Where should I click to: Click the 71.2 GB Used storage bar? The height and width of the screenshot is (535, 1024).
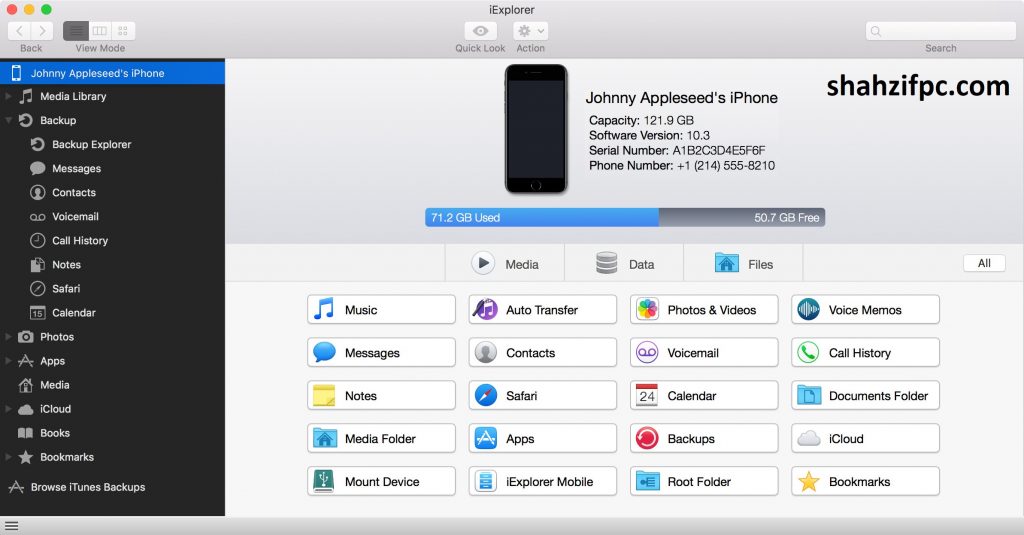(541, 217)
